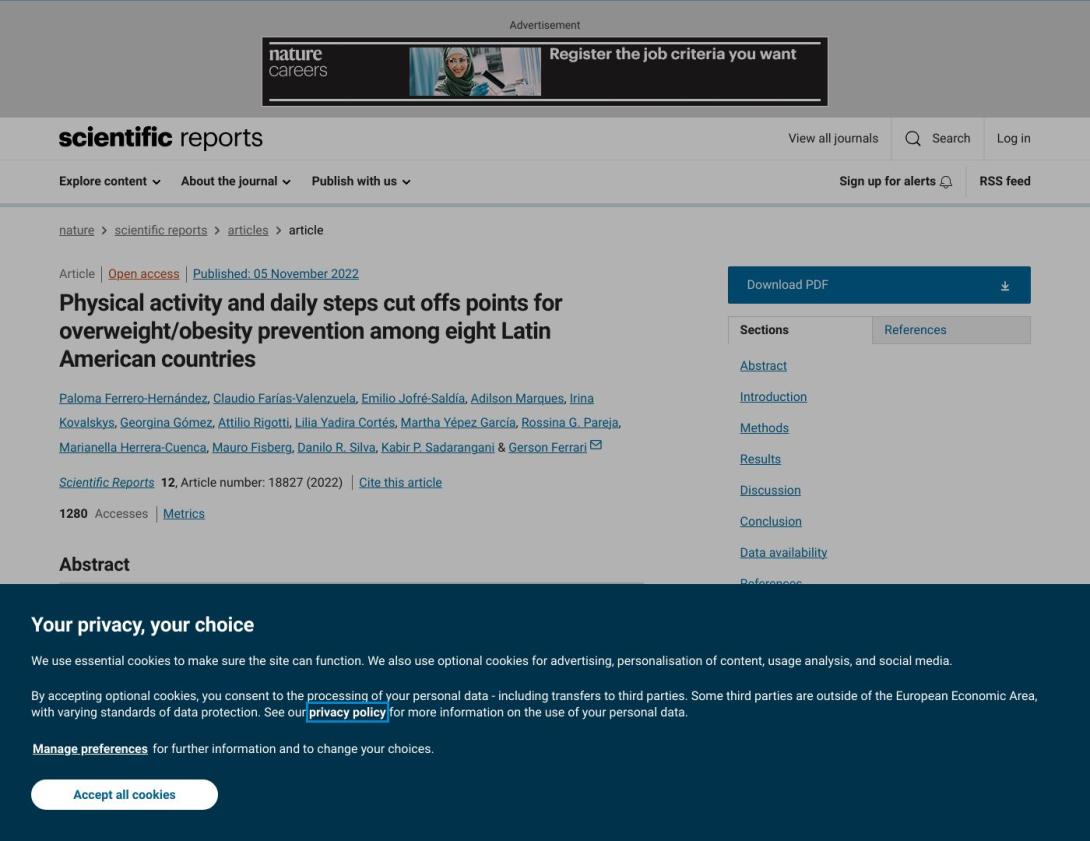Click the Log in link
Viewport: 1090px width, 841px height.
point(1013,139)
